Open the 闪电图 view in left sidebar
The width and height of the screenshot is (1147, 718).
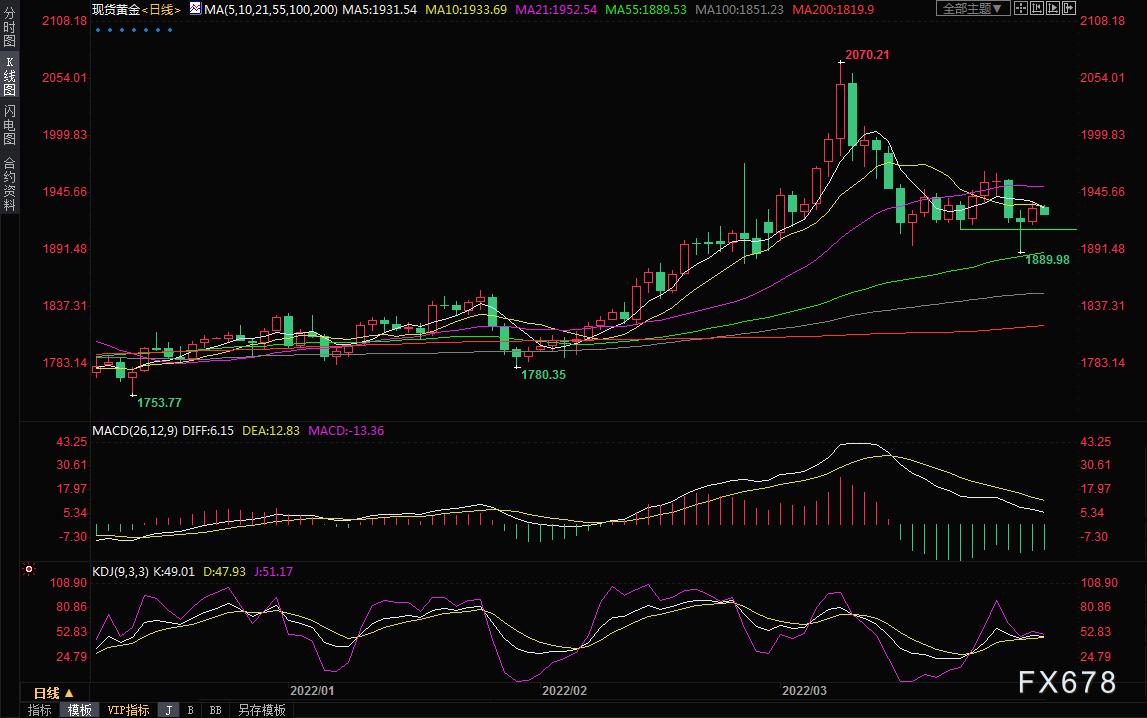coord(10,124)
